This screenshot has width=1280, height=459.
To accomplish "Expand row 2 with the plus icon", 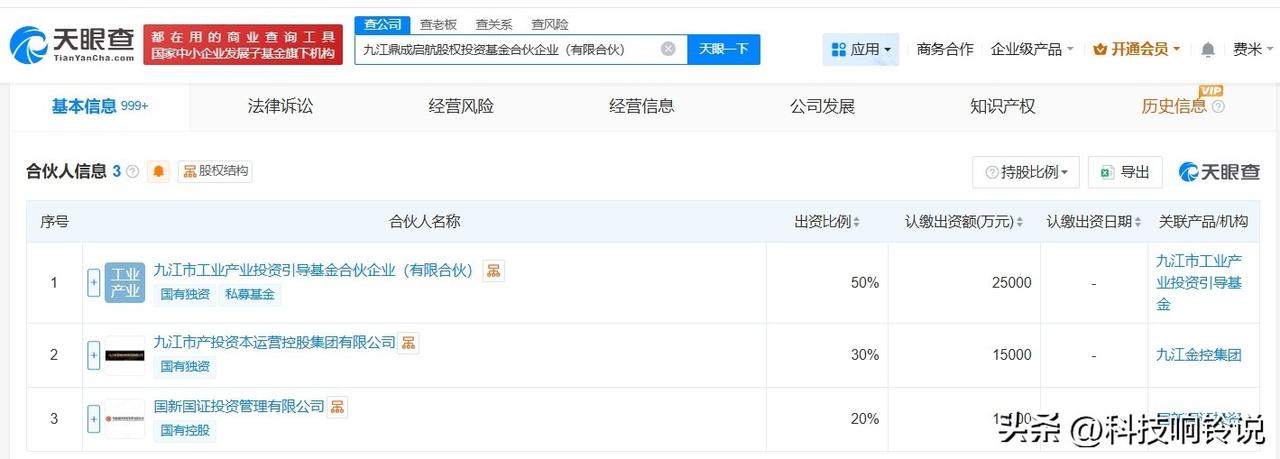I will (94, 355).
